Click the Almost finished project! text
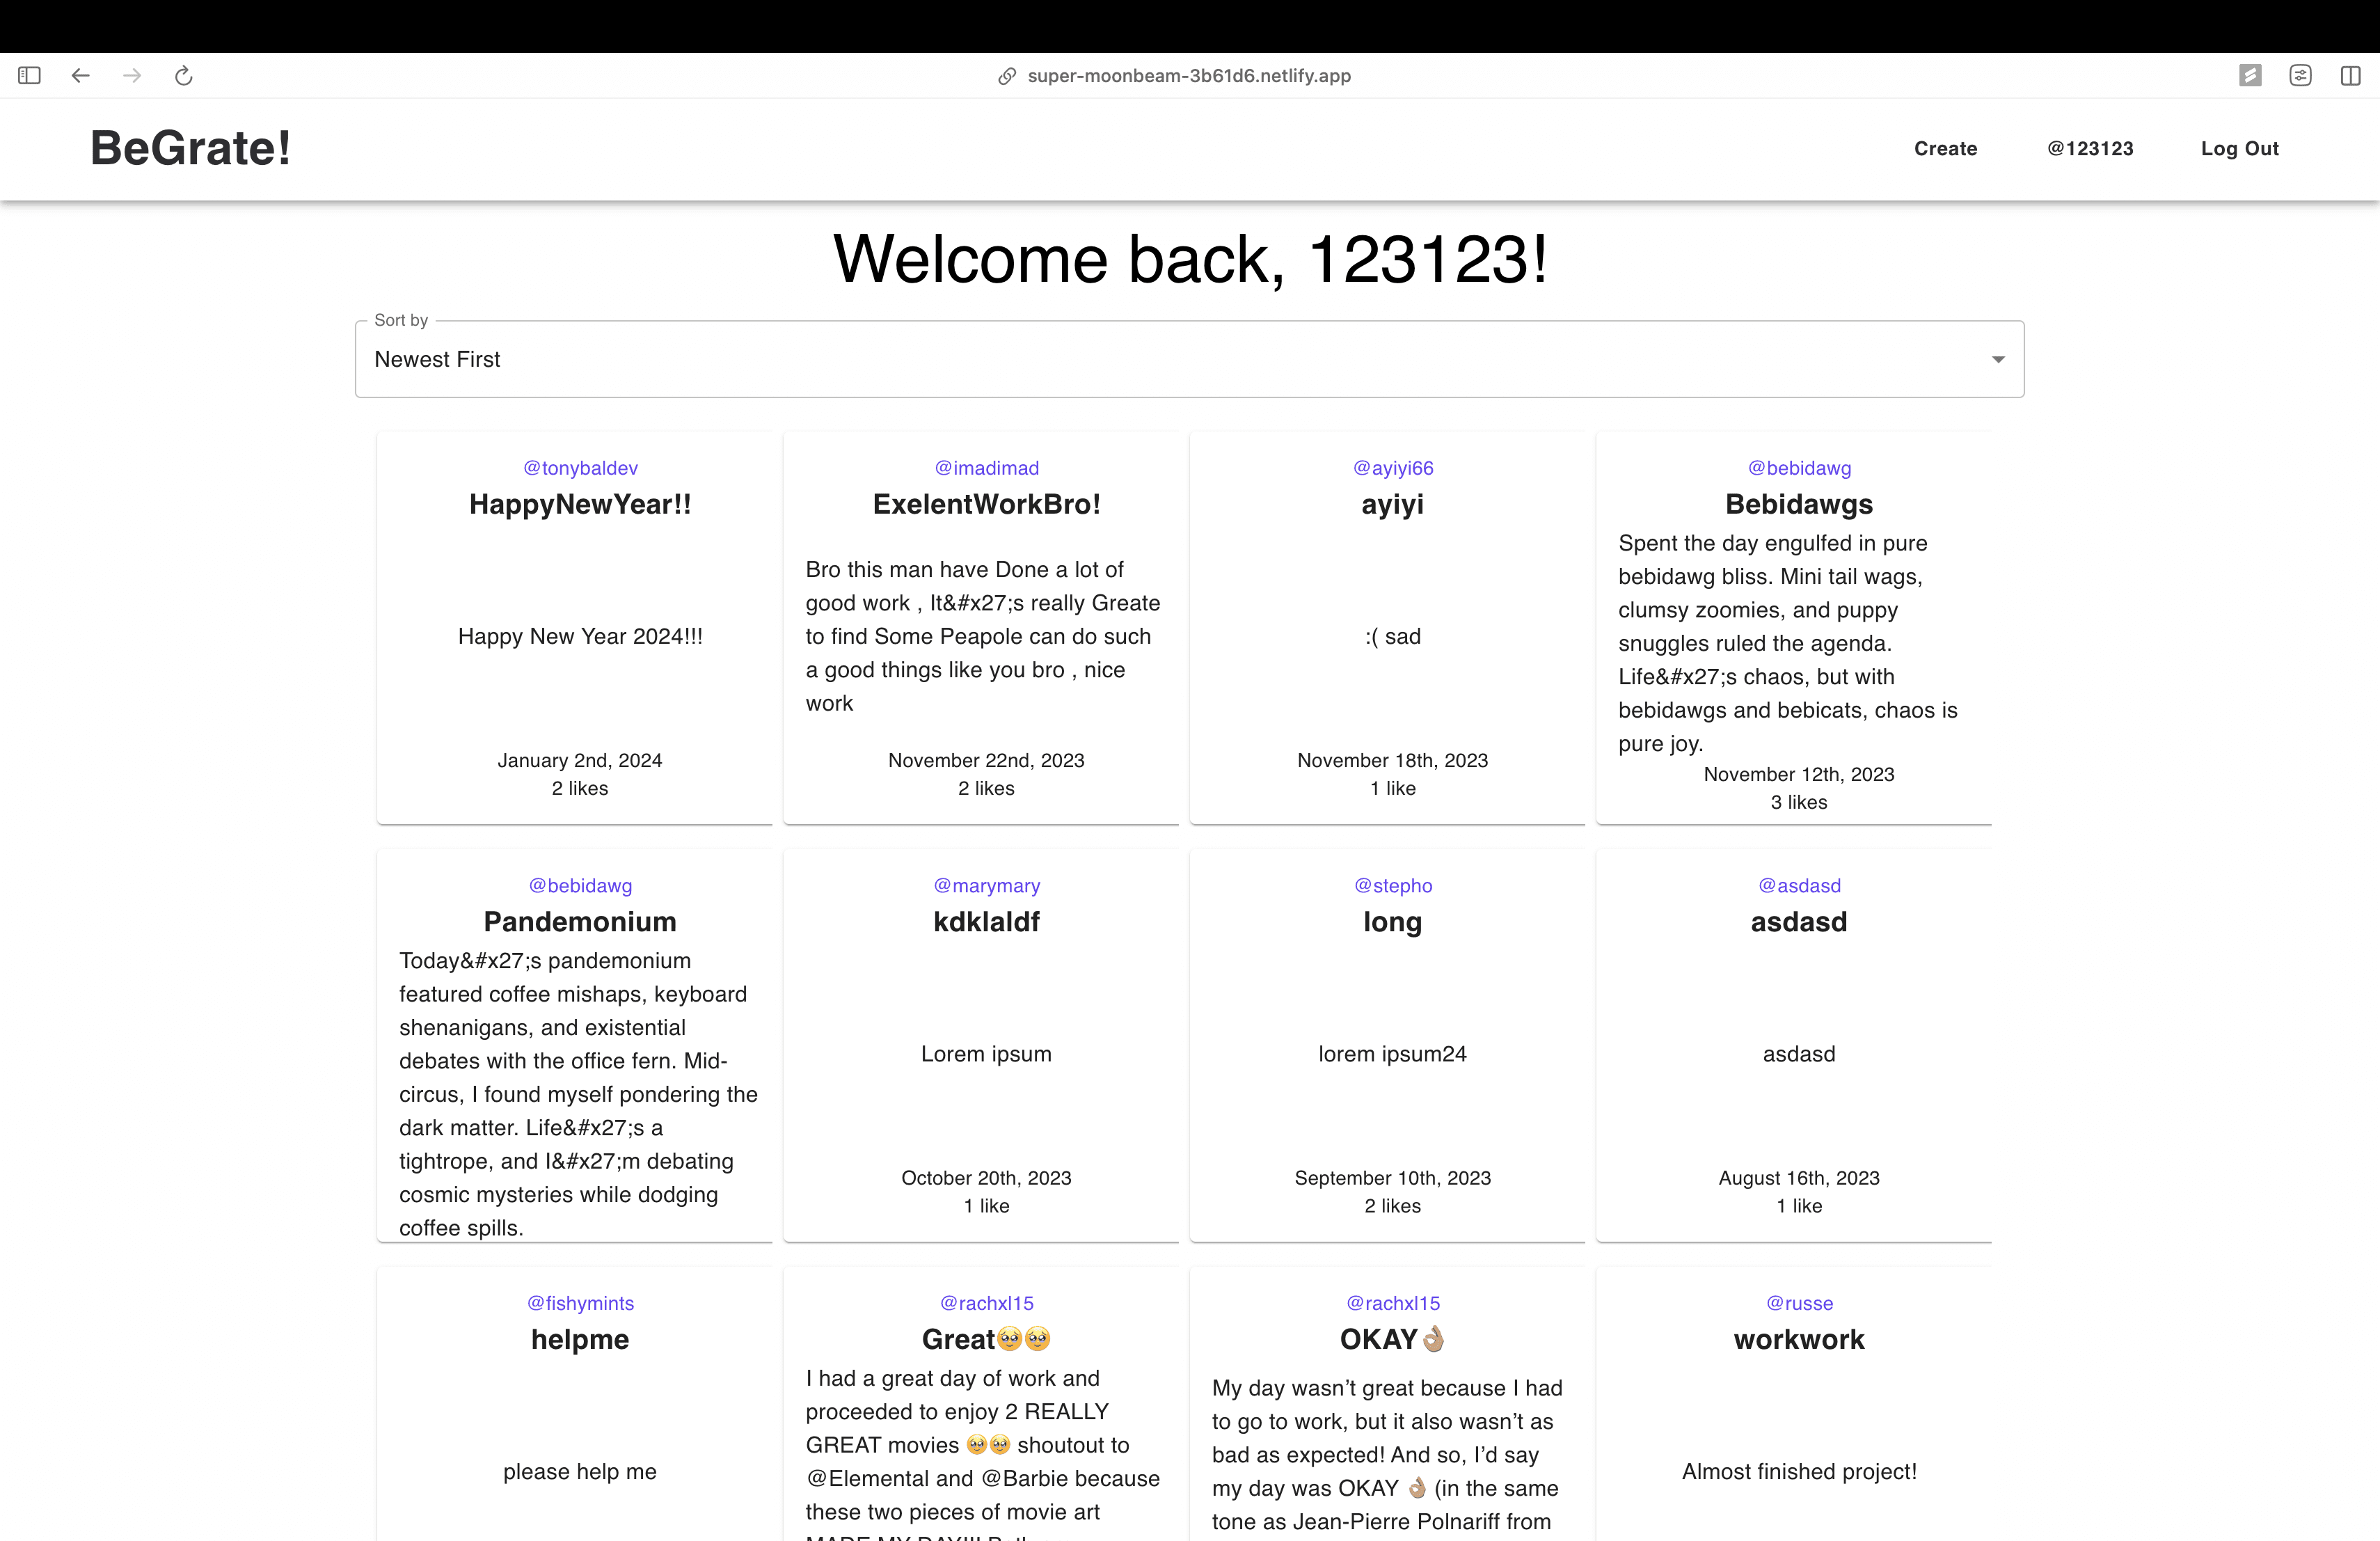 click(x=1799, y=1472)
